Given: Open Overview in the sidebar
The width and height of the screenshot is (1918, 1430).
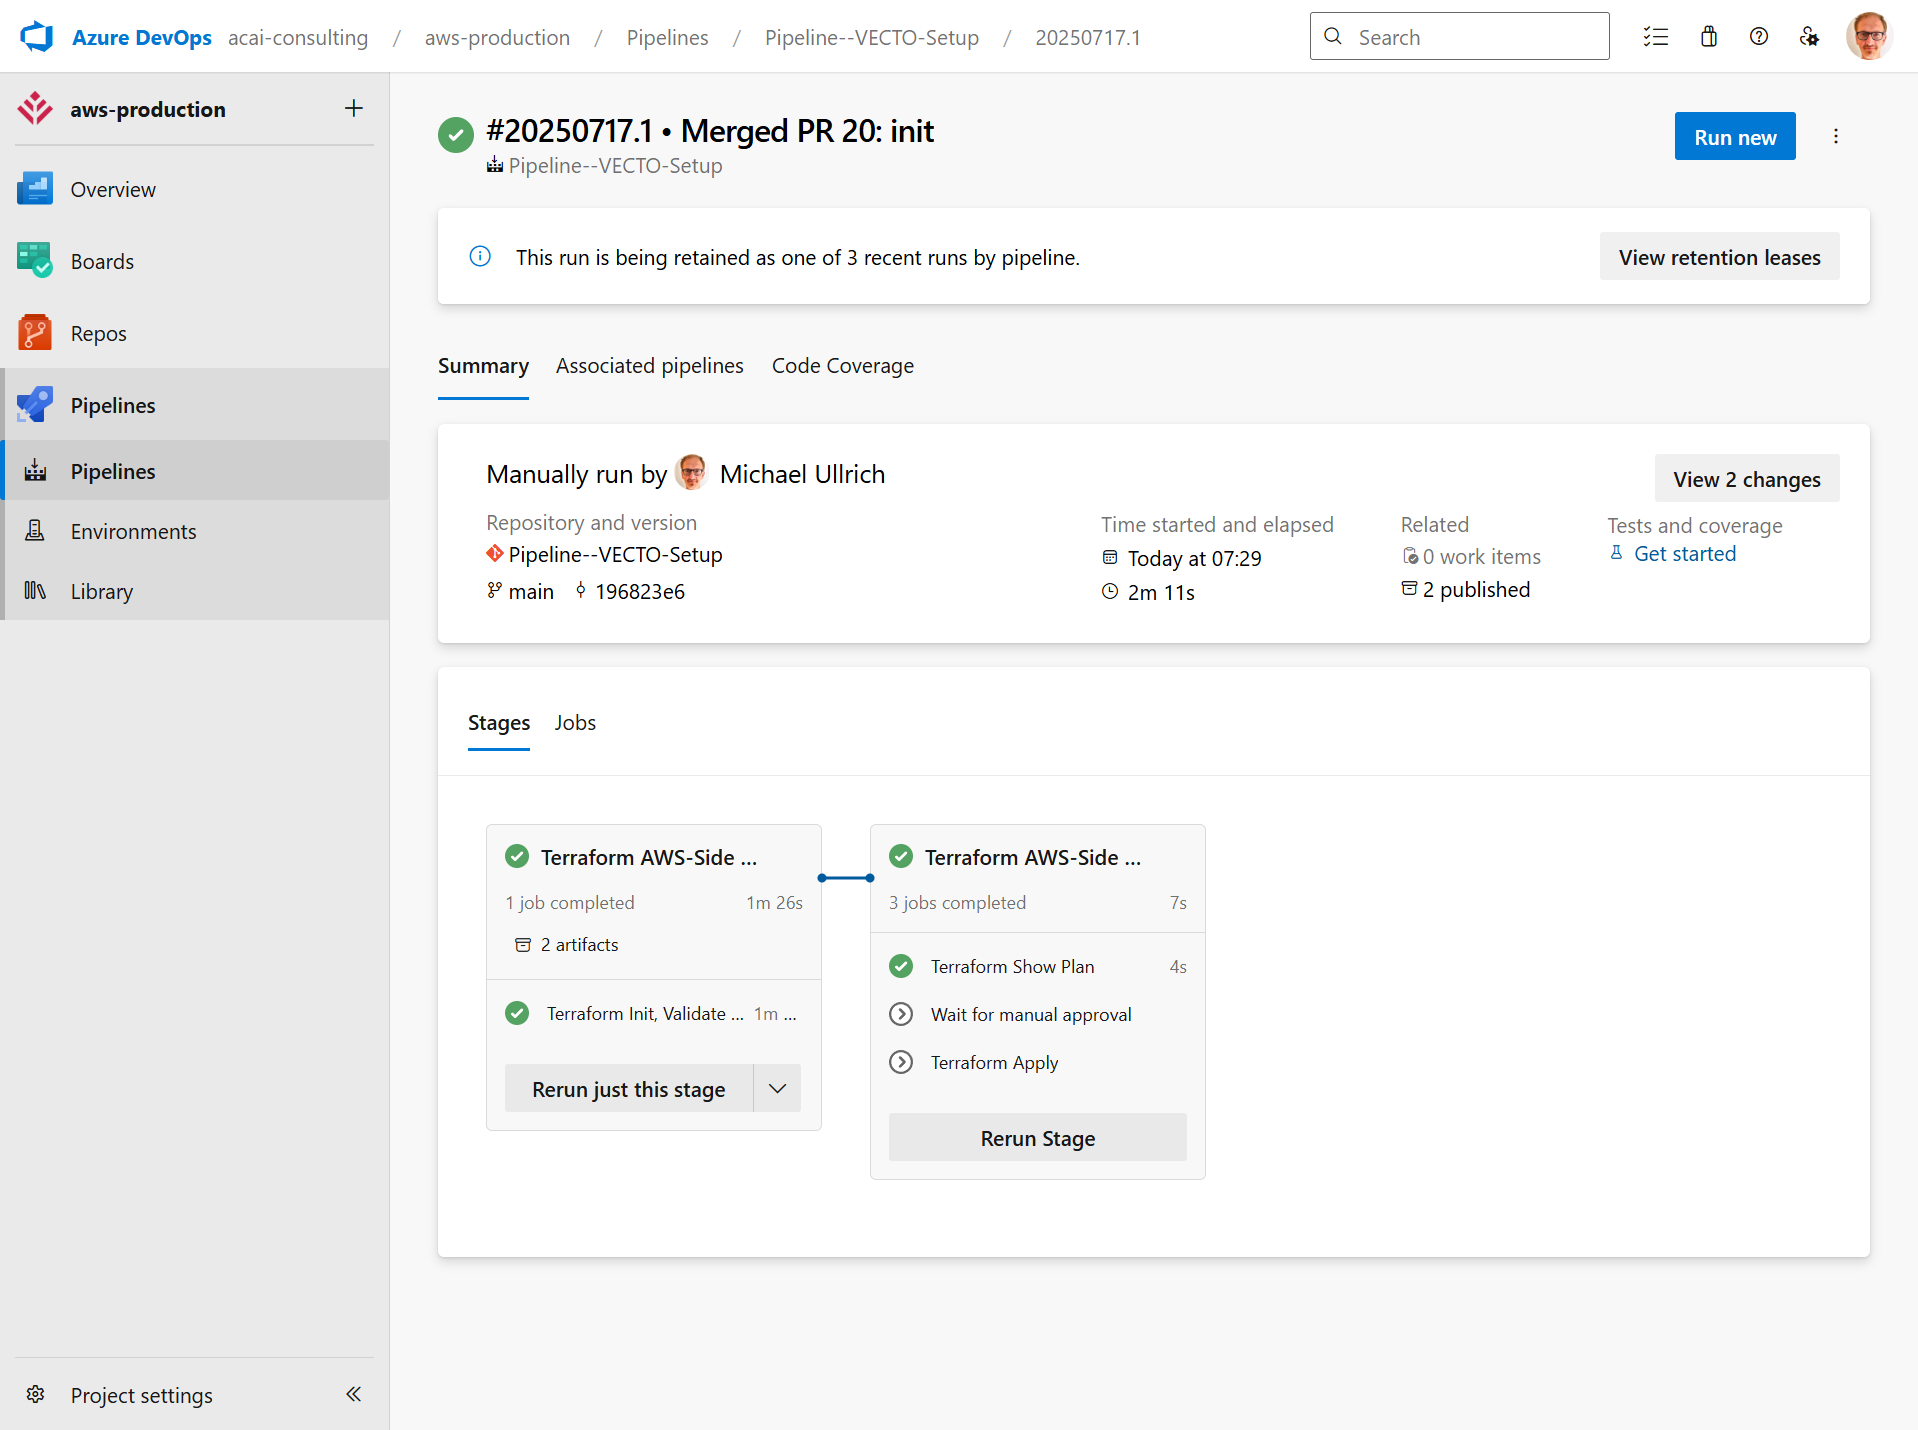Looking at the screenshot, I should click(x=195, y=189).
